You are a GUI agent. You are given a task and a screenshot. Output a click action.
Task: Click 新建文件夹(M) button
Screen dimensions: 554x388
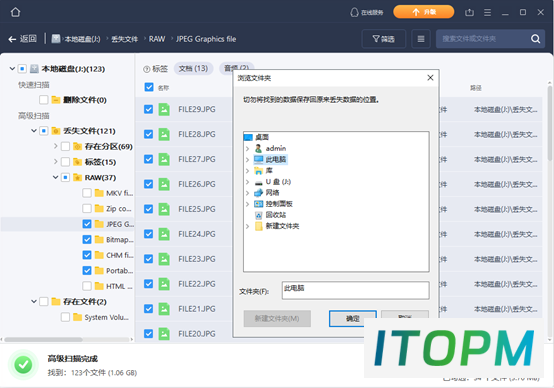[277, 319]
